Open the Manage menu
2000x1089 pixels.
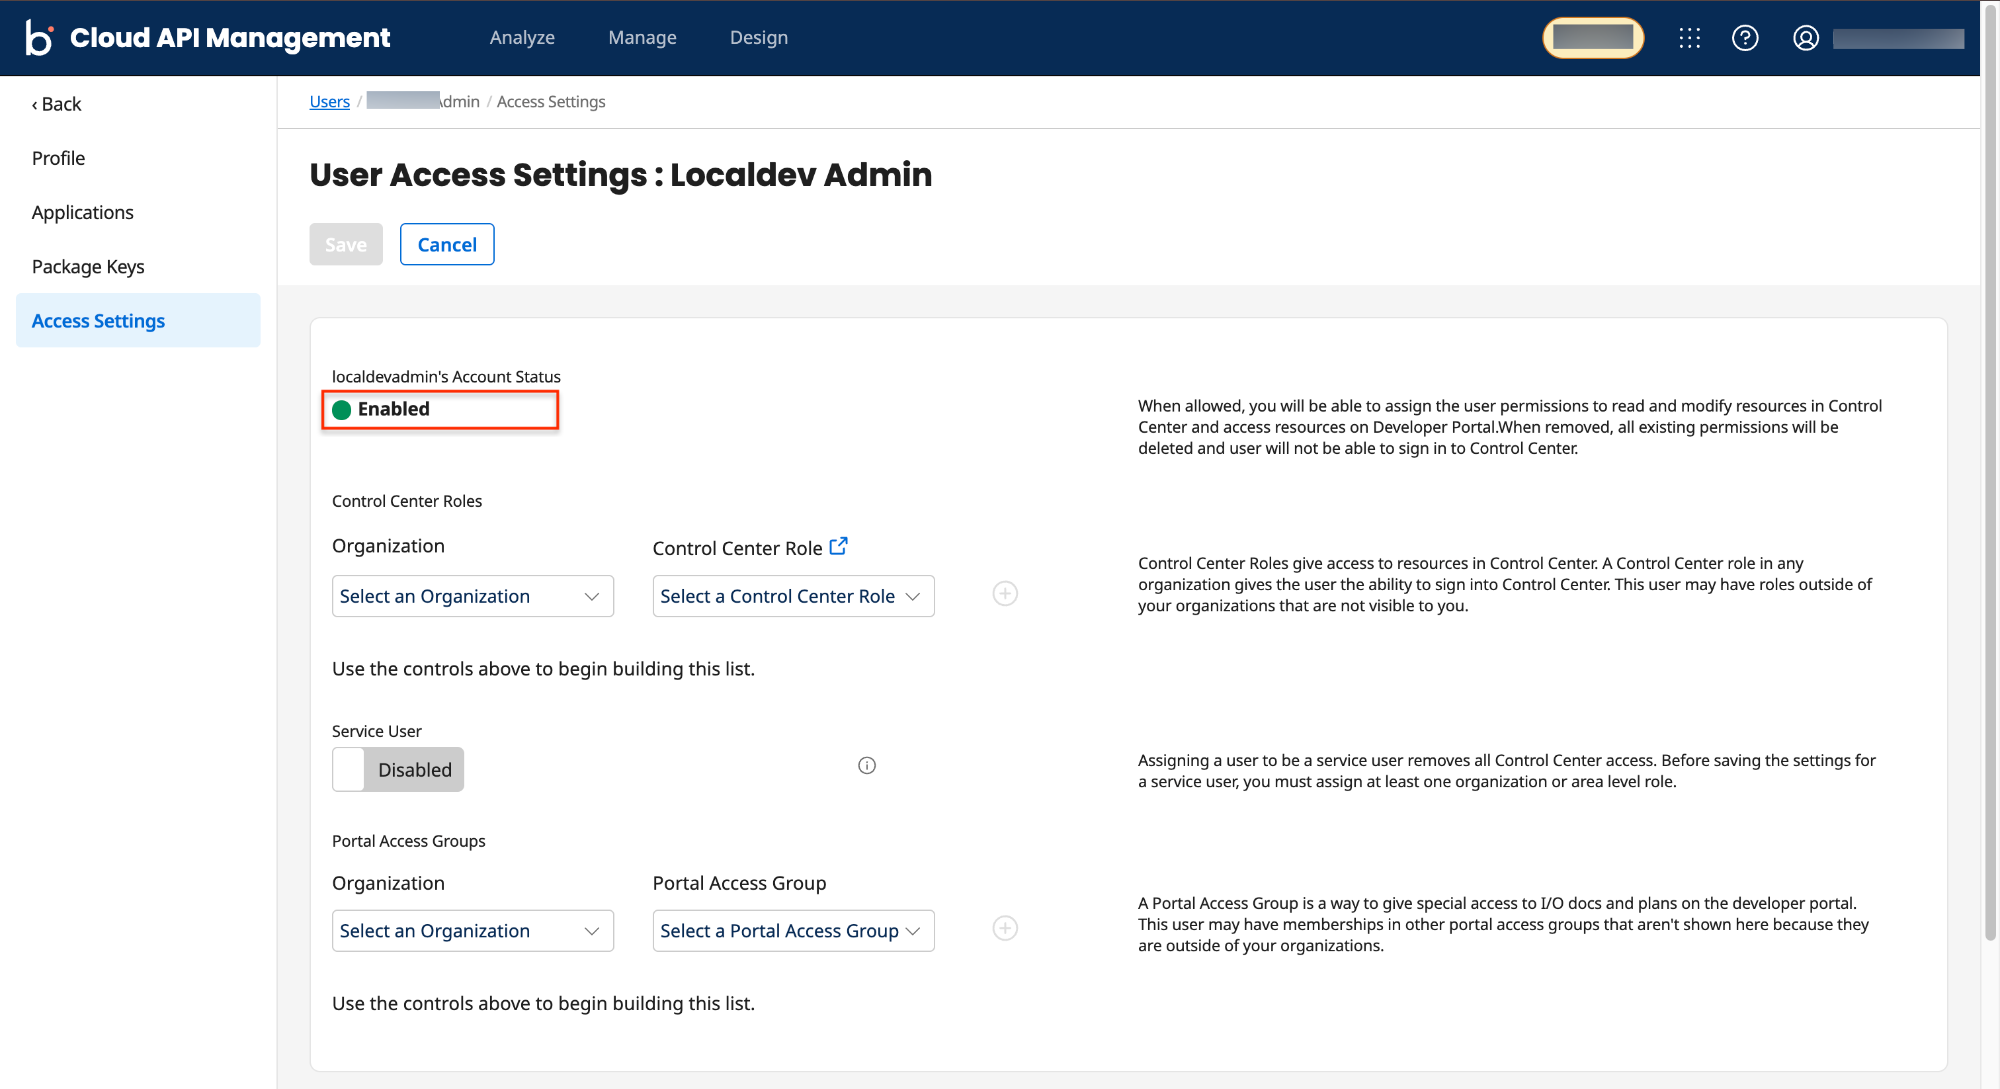click(642, 38)
